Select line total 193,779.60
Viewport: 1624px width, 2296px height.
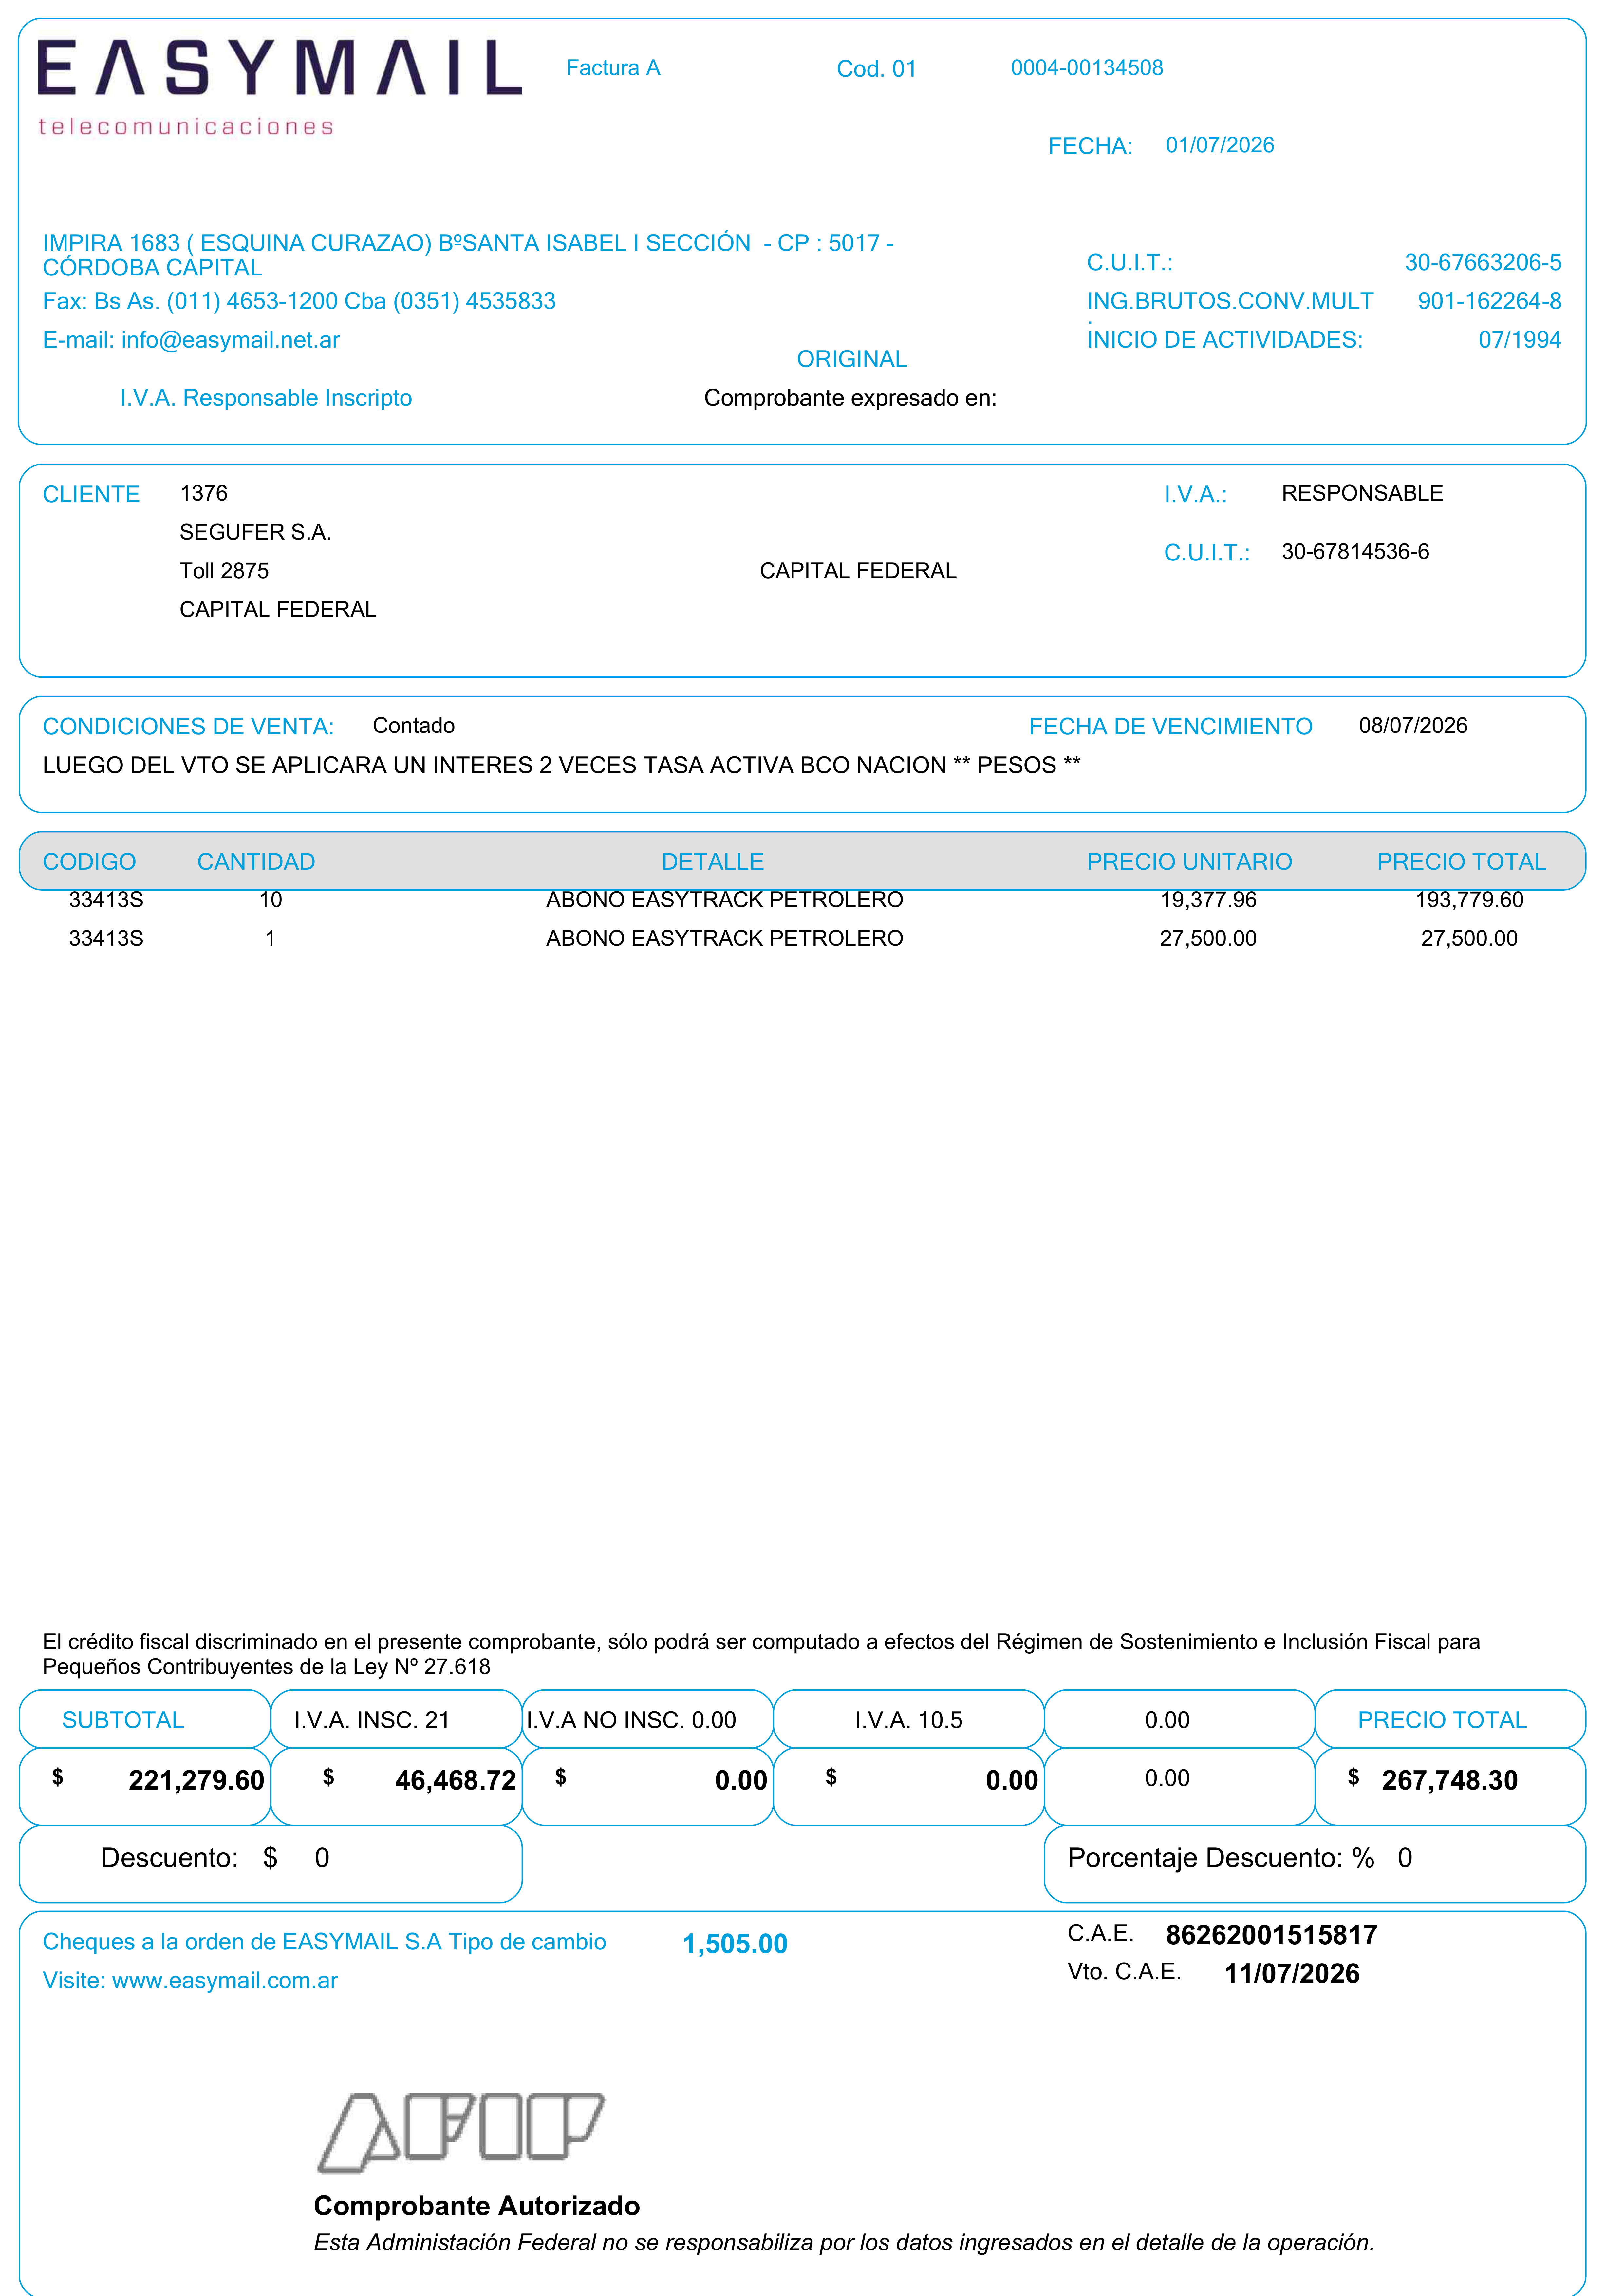(1470, 900)
